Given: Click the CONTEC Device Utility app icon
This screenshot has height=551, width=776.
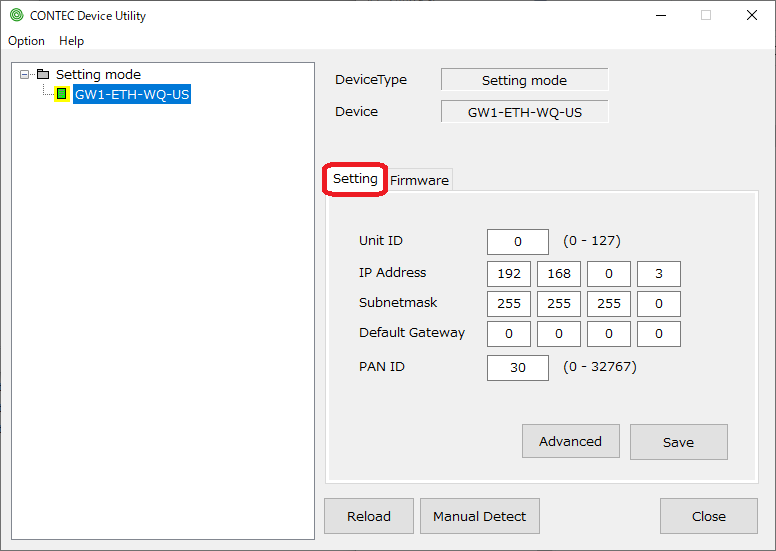Looking at the screenshot, I should [16, 15].
